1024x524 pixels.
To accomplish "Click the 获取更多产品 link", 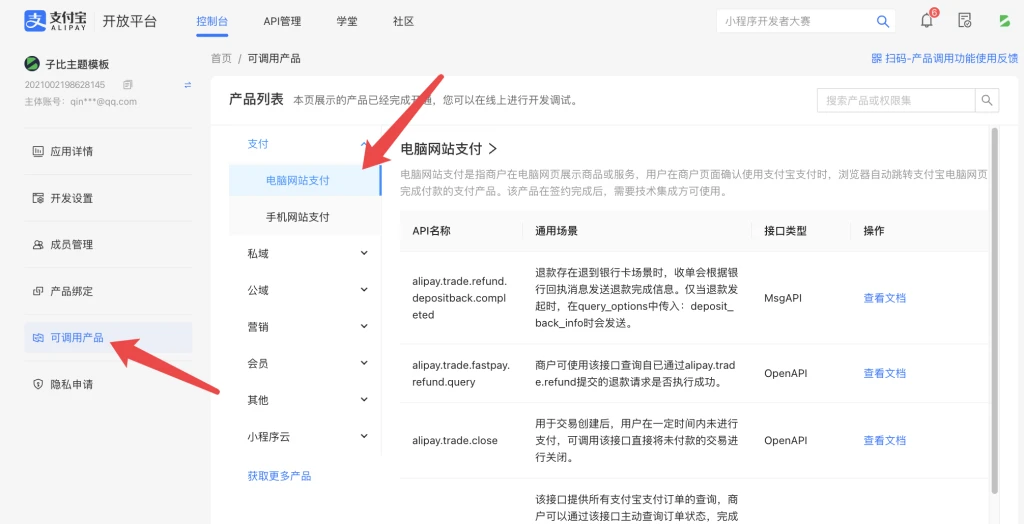I will [279, 476].
